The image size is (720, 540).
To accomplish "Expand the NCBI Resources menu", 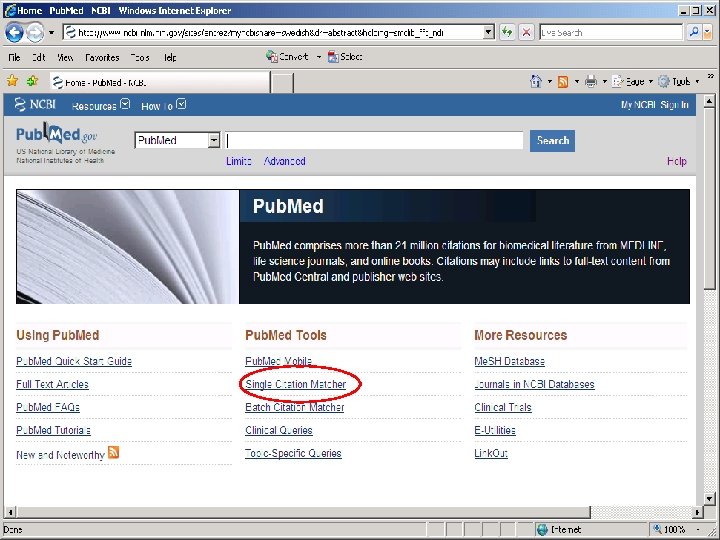I will (101, 106).
